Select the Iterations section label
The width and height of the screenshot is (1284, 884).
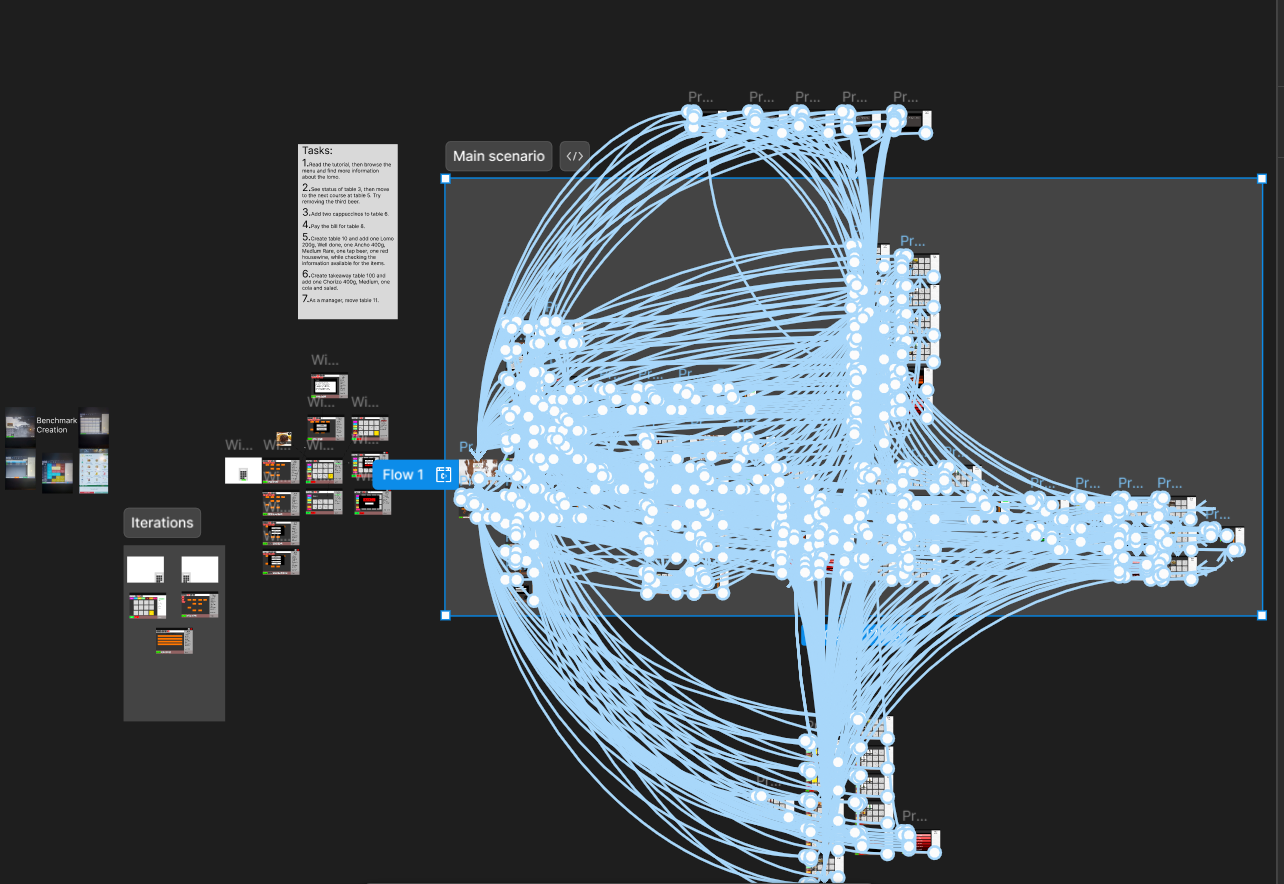pyautogui.click(x=162, y=523)
